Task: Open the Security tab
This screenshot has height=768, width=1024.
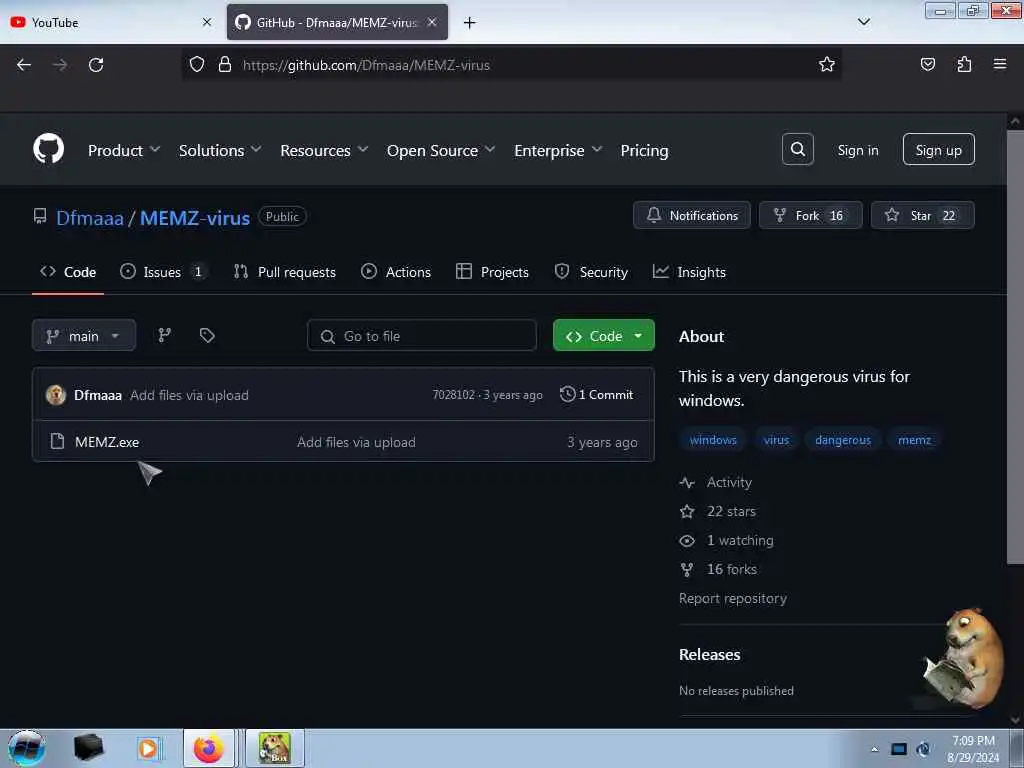Action: (590, 272)
